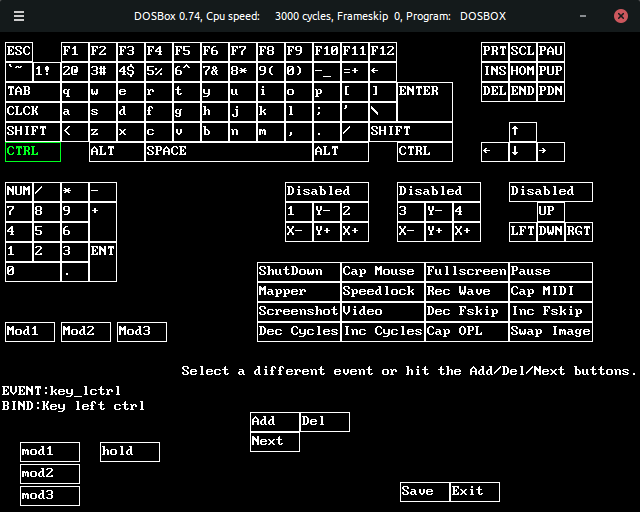The height and width of the screenshot is (512, 640).
Task: Select the Mod2 modifier event
Action: (86, 332)
